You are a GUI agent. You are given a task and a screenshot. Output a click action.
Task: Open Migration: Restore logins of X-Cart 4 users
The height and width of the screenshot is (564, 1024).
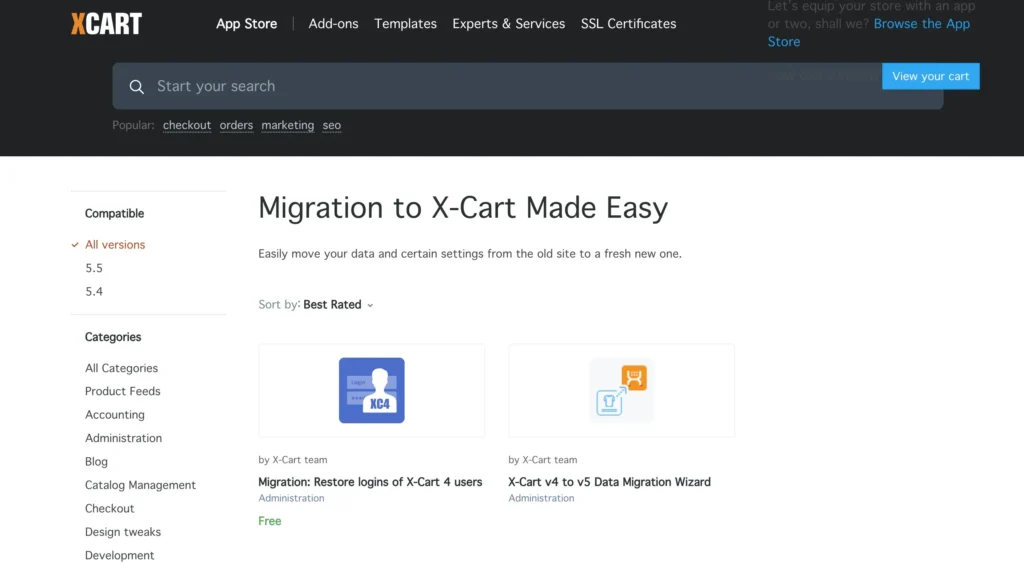click(x=370, y=482)
